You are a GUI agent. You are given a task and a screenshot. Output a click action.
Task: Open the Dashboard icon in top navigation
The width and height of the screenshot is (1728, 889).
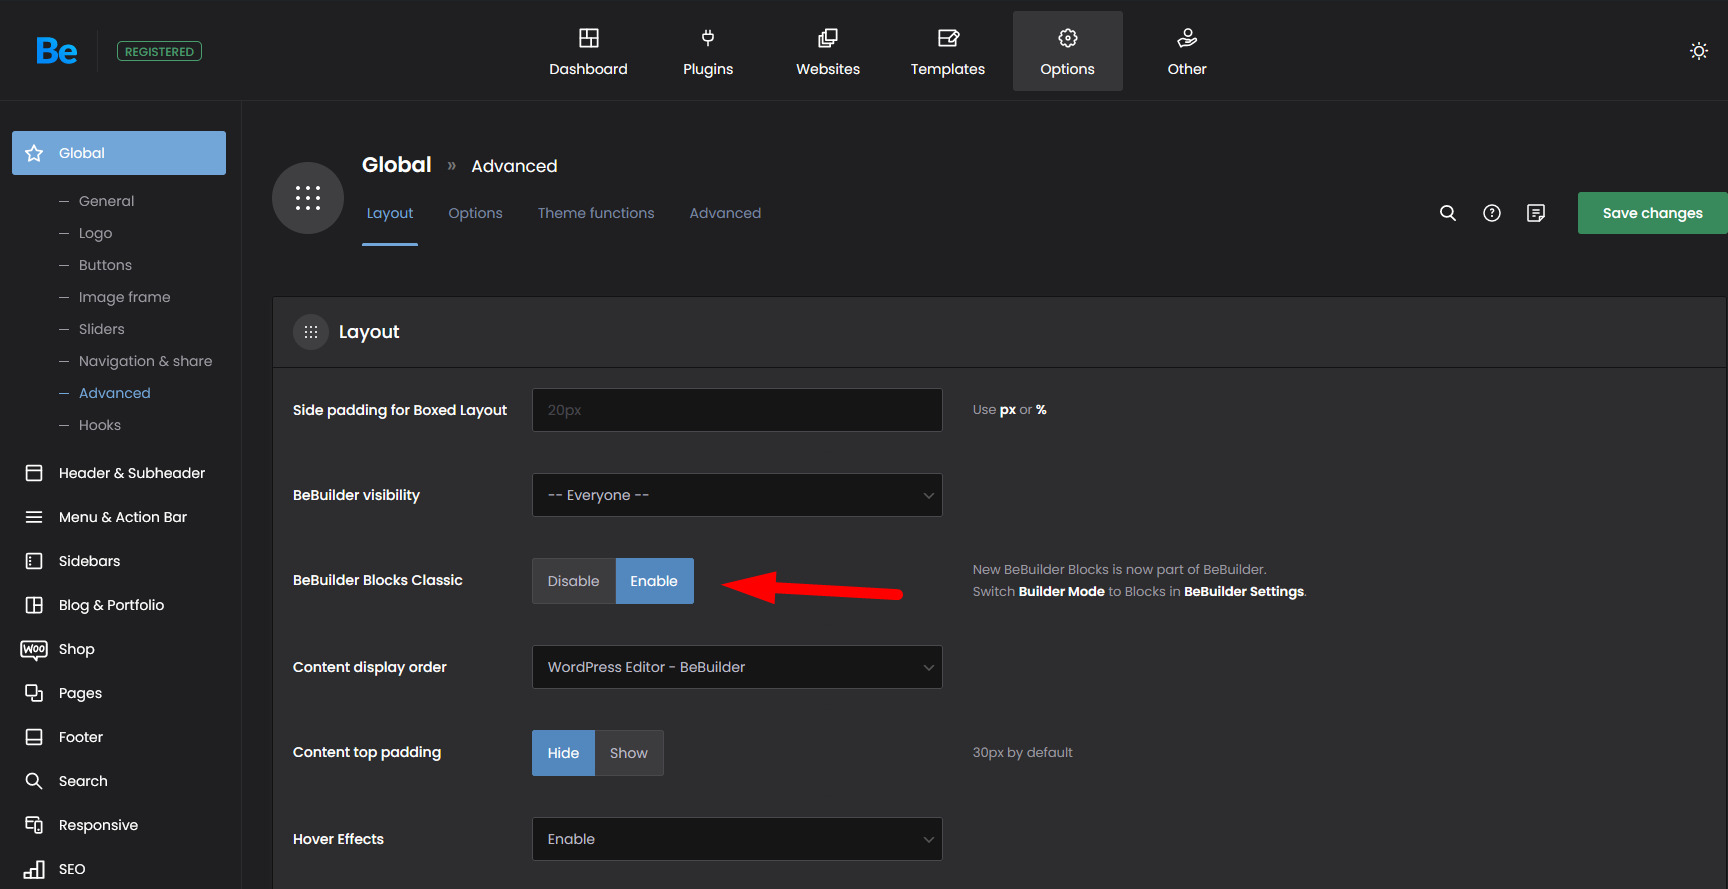point(589,38)
